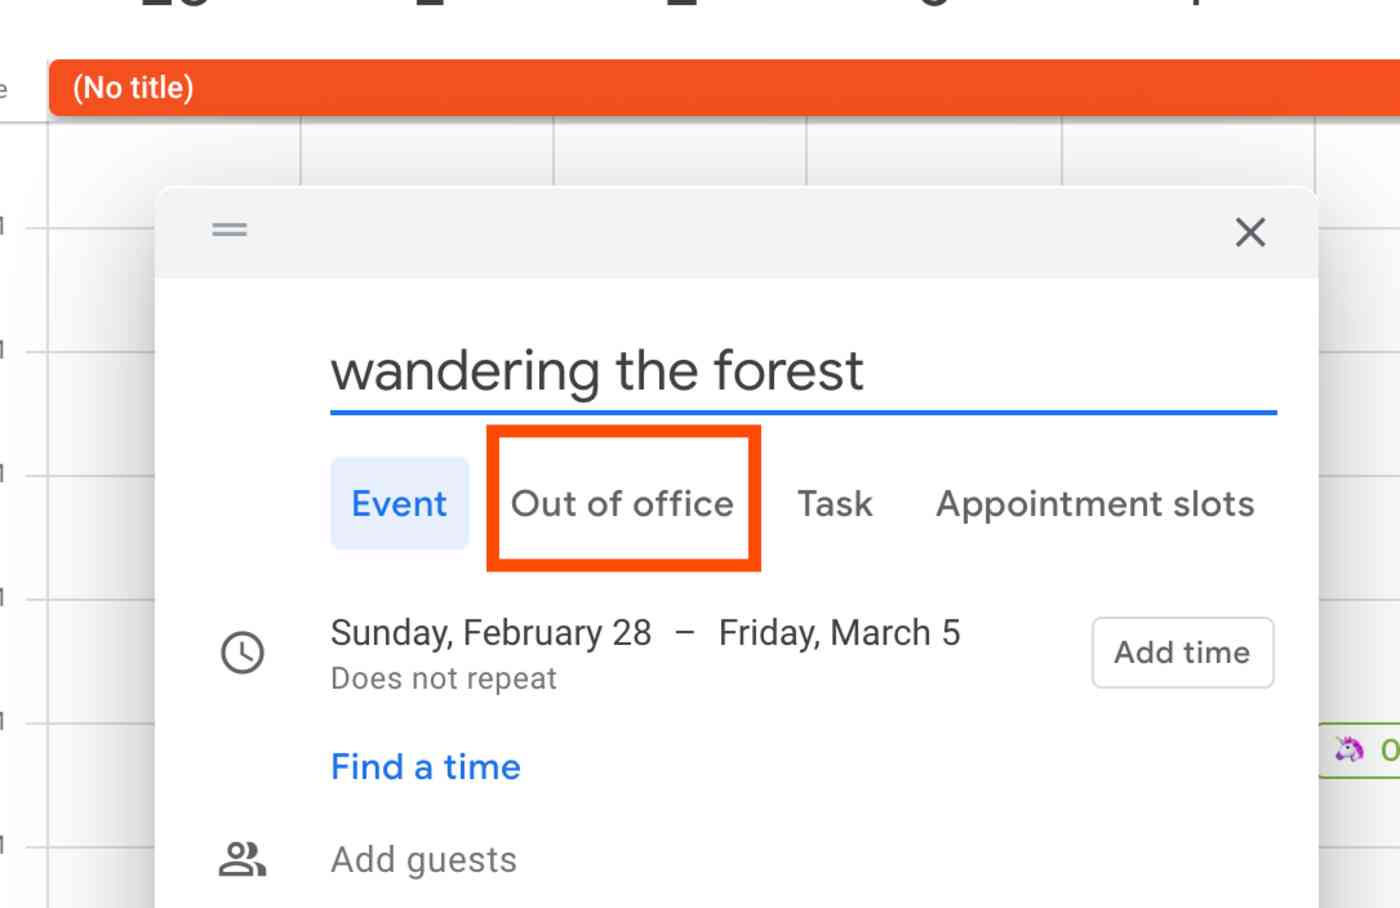Viewport: 1400px width, 908px height.
Task: Edit the title 'wandering the forest'
Action: point(598,371)
